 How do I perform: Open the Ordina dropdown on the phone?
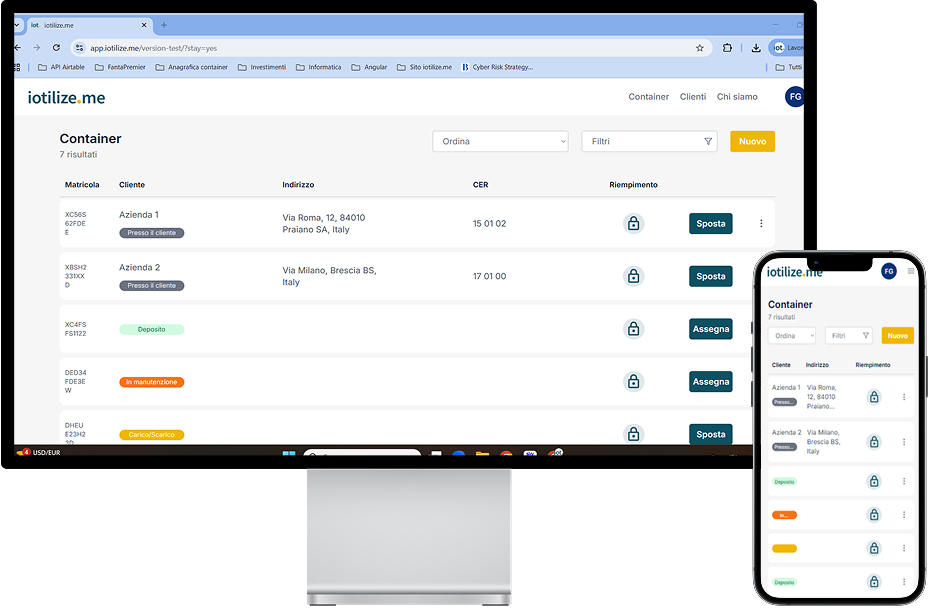click(792, 336)
